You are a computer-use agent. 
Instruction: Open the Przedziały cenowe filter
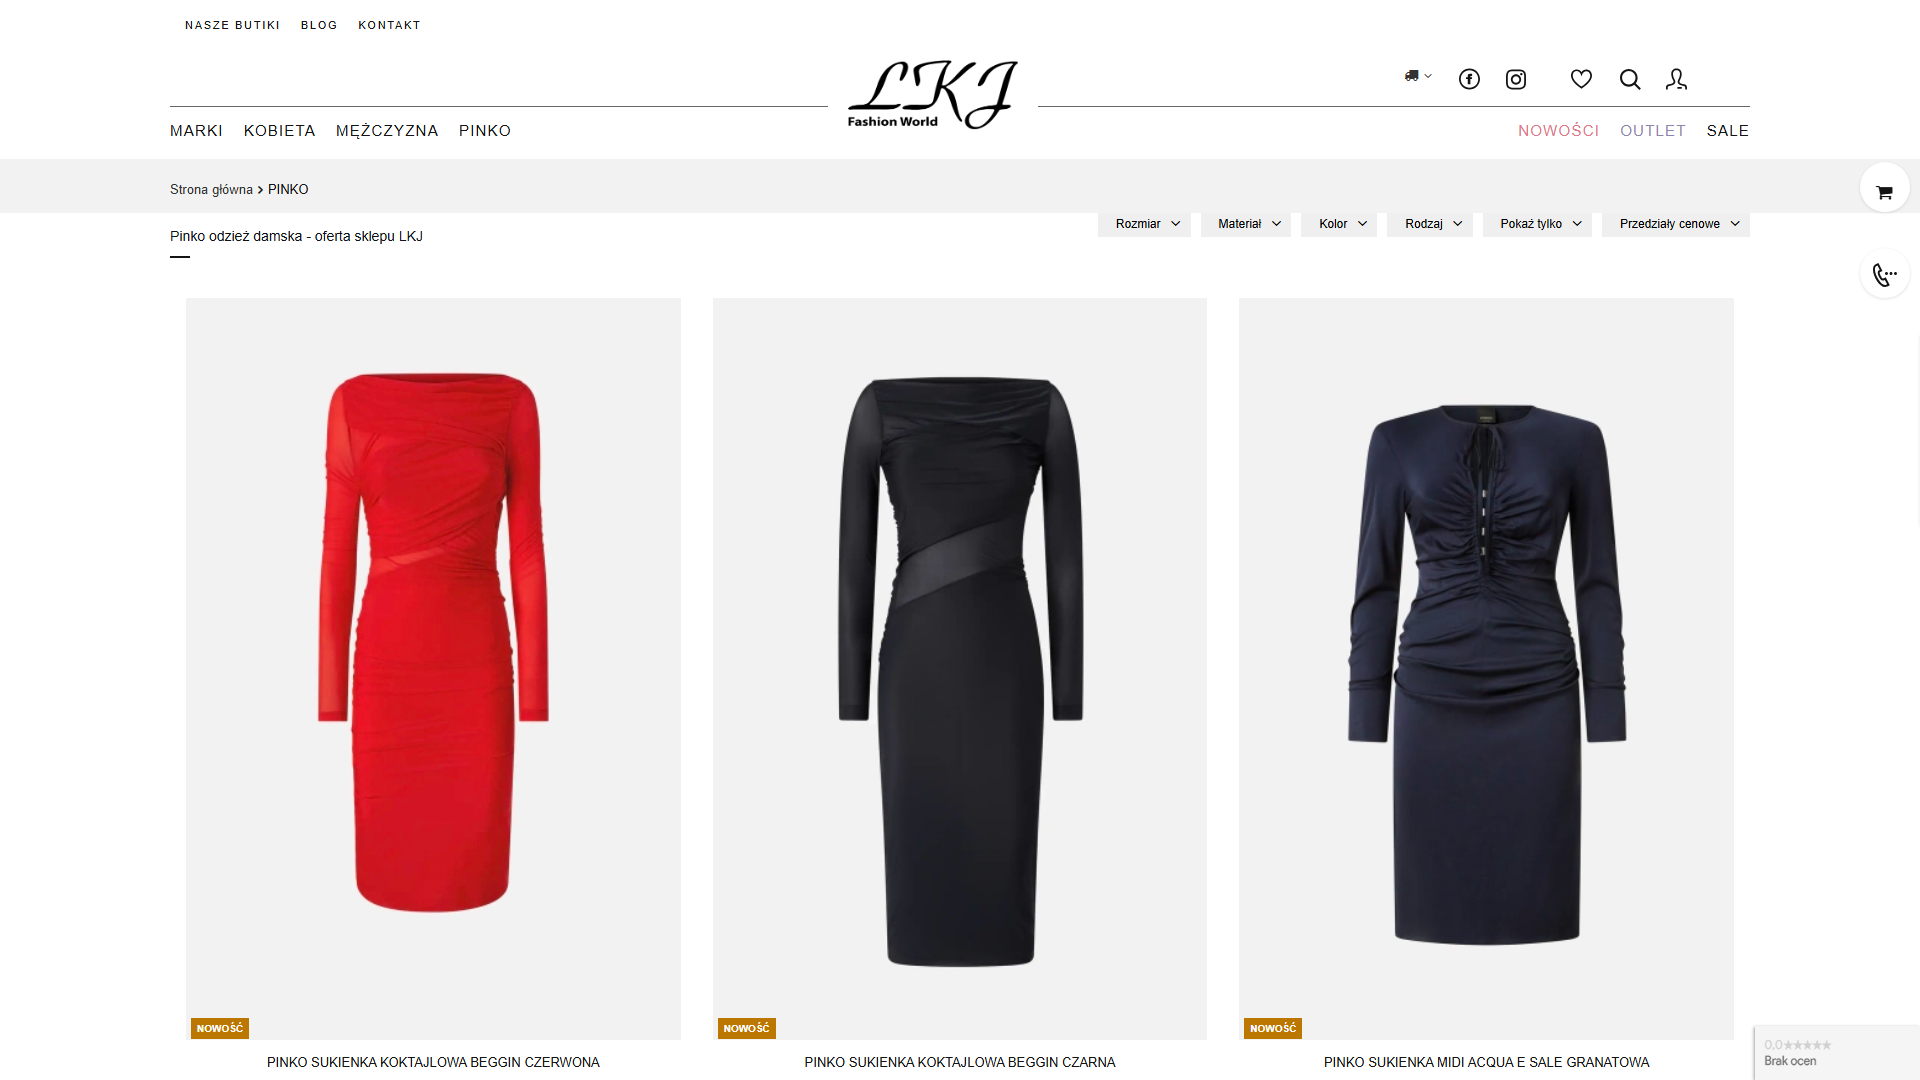click(1676, 224)
